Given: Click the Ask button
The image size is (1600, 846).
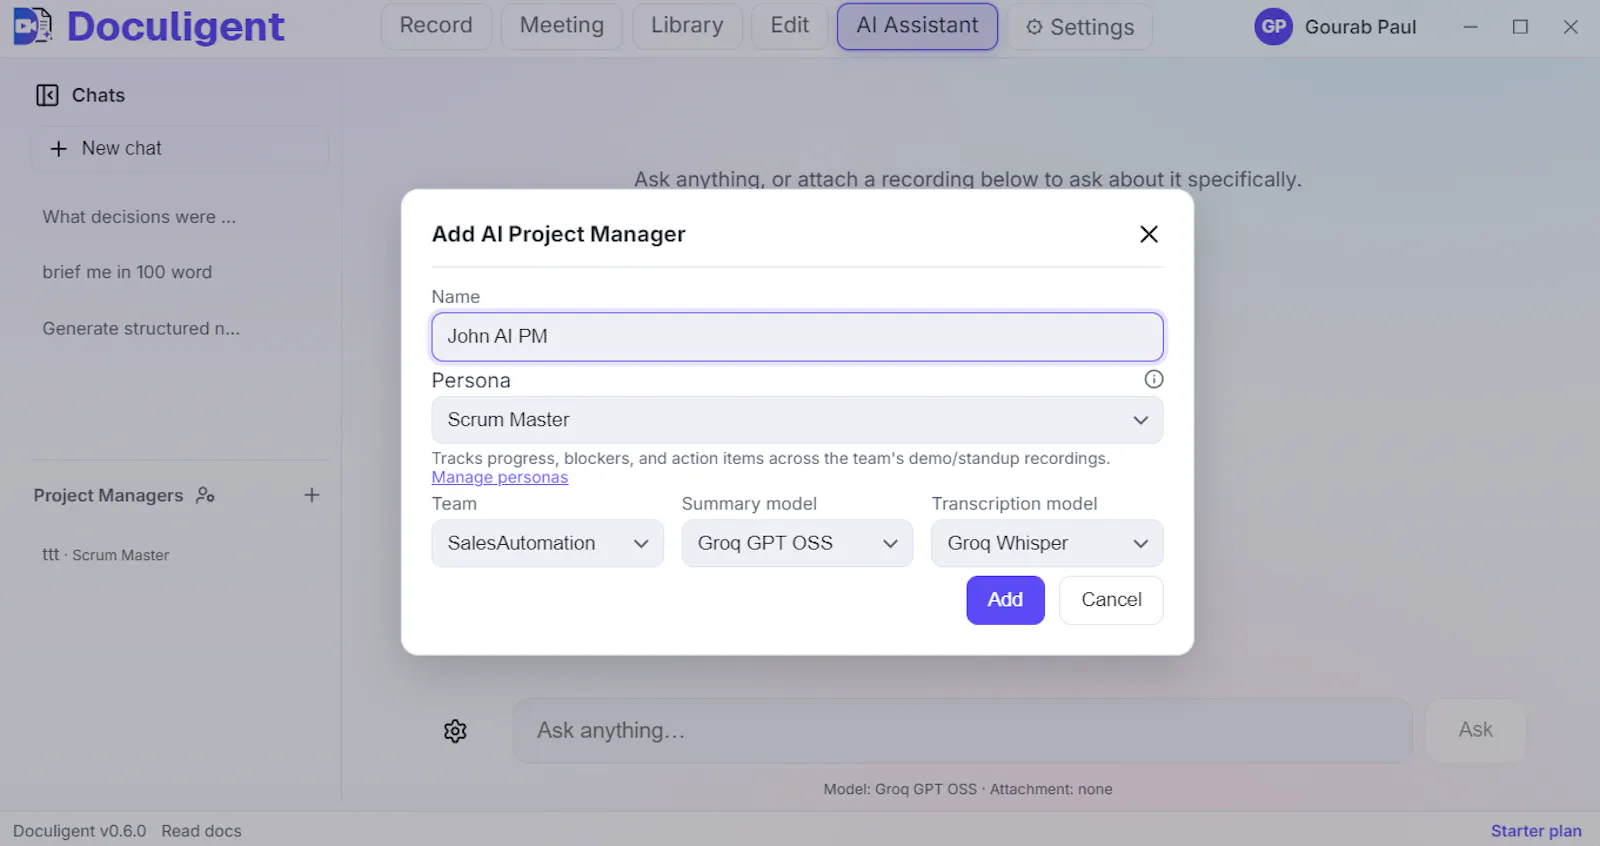Looking at the screenshot, I should pos(1475,730).
